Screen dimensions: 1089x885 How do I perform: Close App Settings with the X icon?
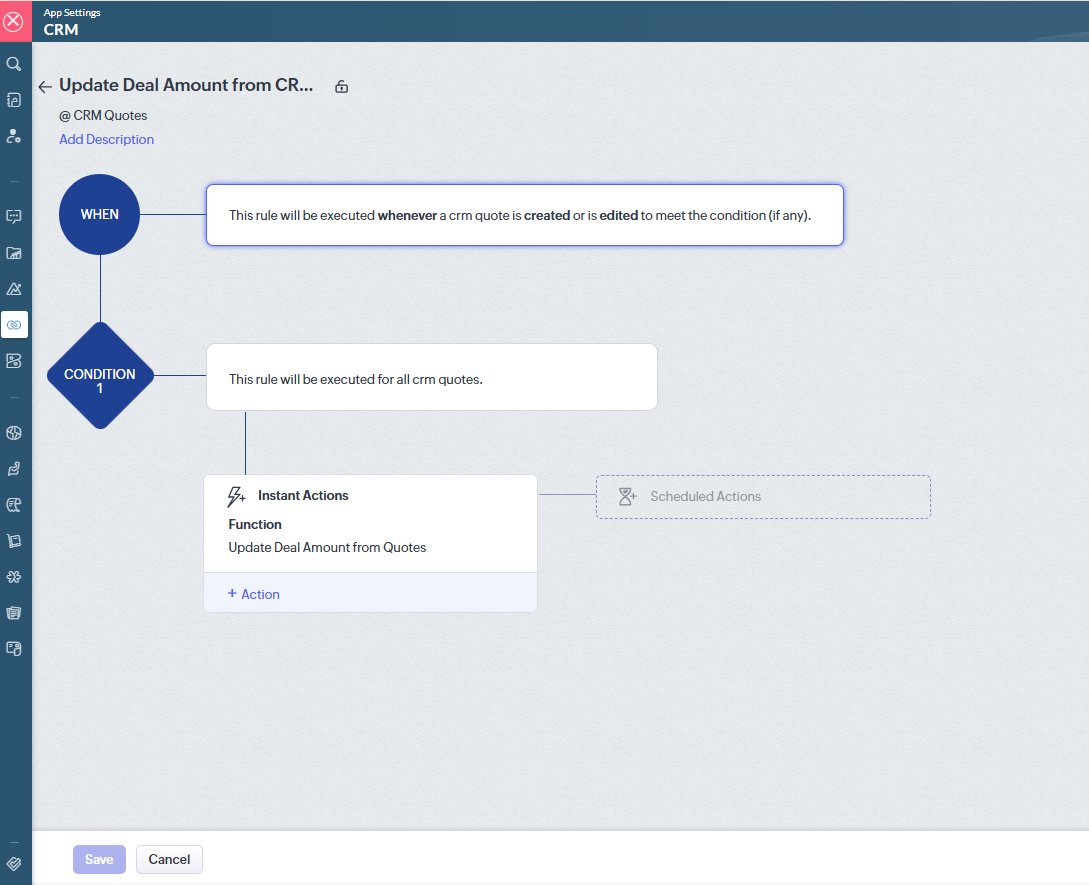pyautogui.click(x=13, y=22)
